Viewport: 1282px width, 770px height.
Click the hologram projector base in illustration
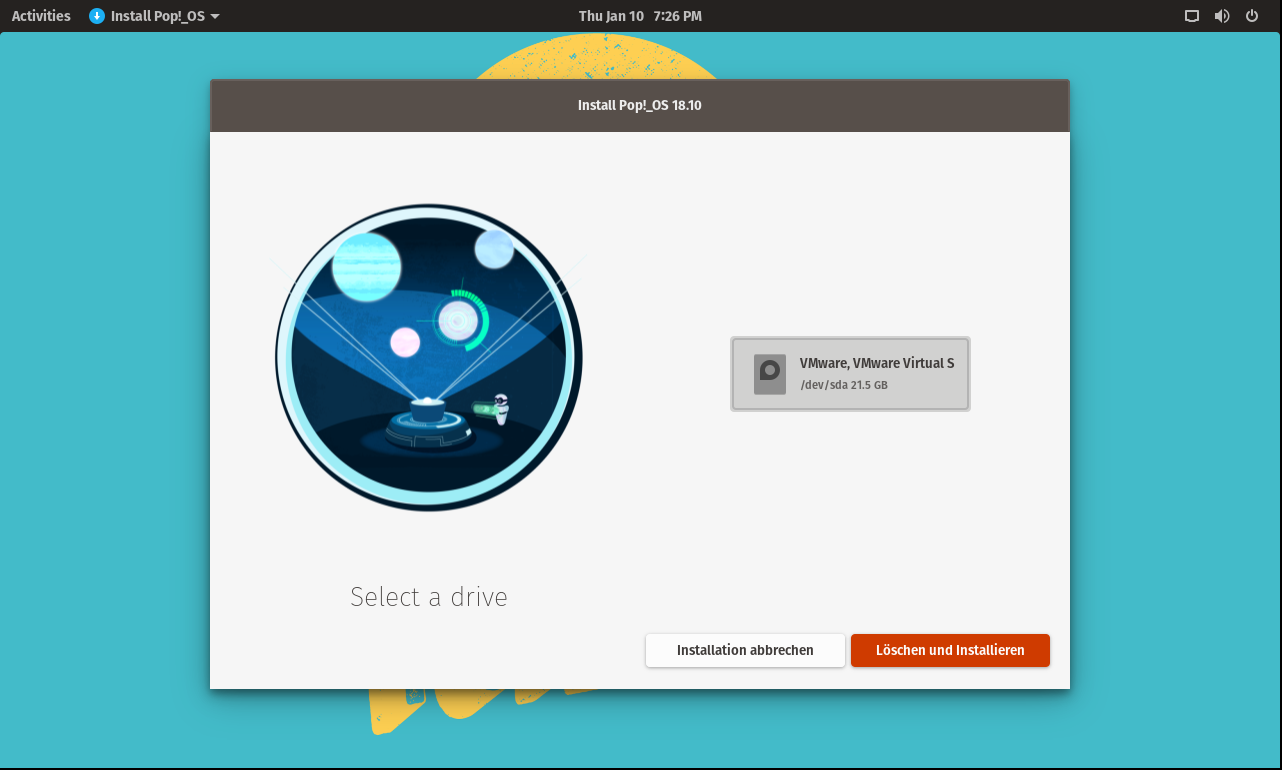click(428, 427)
